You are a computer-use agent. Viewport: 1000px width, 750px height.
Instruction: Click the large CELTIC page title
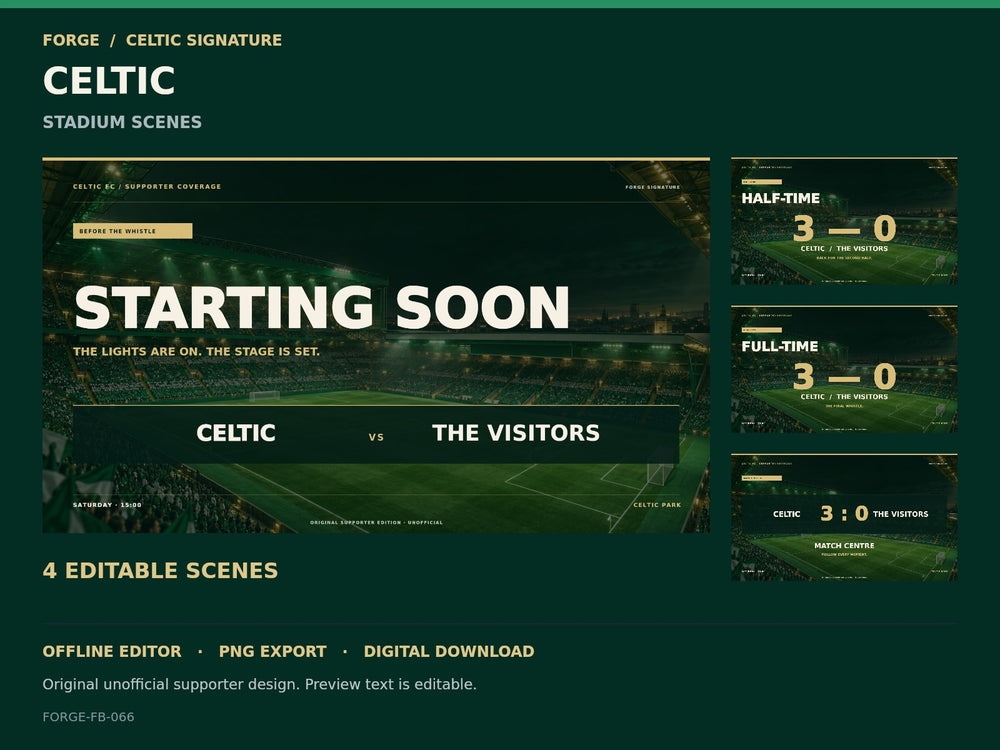(x=109, y=80)
